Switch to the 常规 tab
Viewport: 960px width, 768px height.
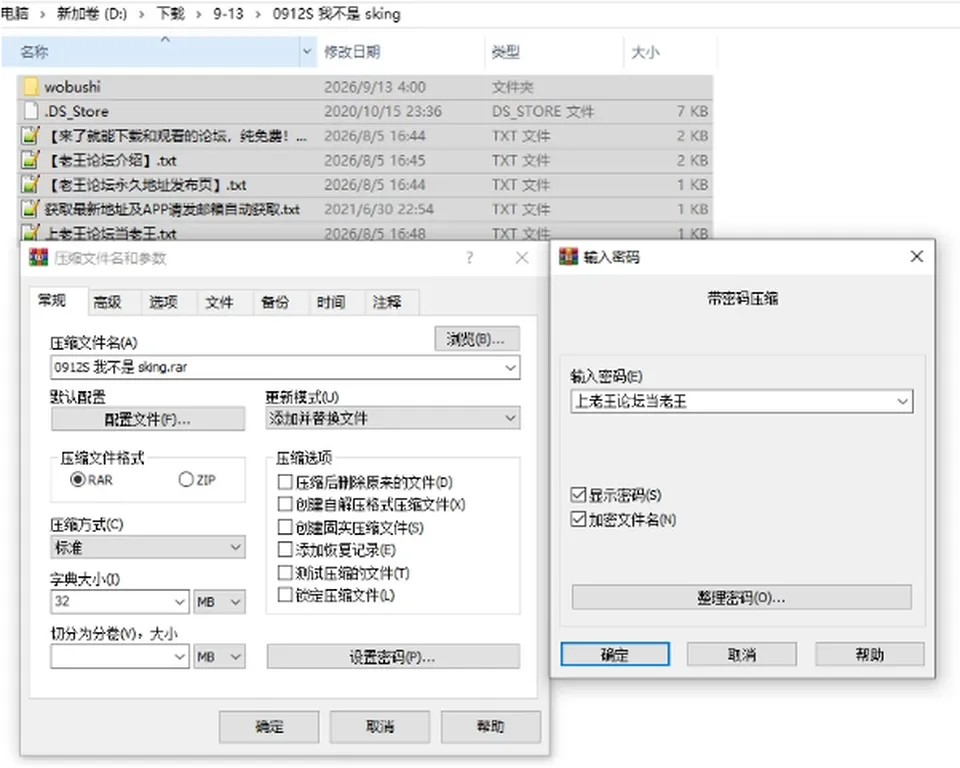(58, 301)
